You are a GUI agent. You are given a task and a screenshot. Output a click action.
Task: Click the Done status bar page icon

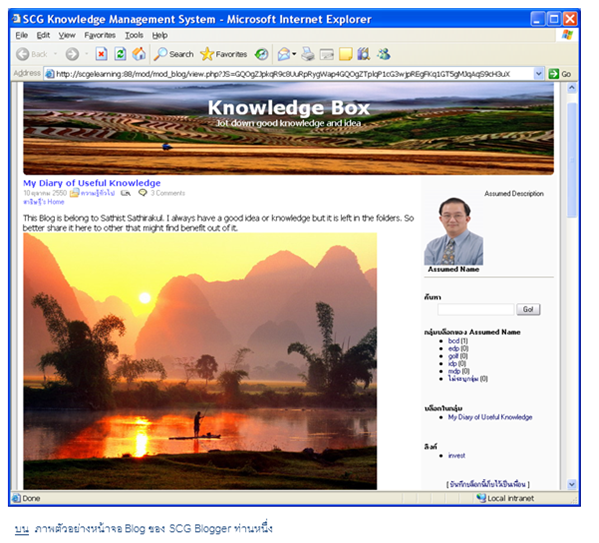click(16, 498)
